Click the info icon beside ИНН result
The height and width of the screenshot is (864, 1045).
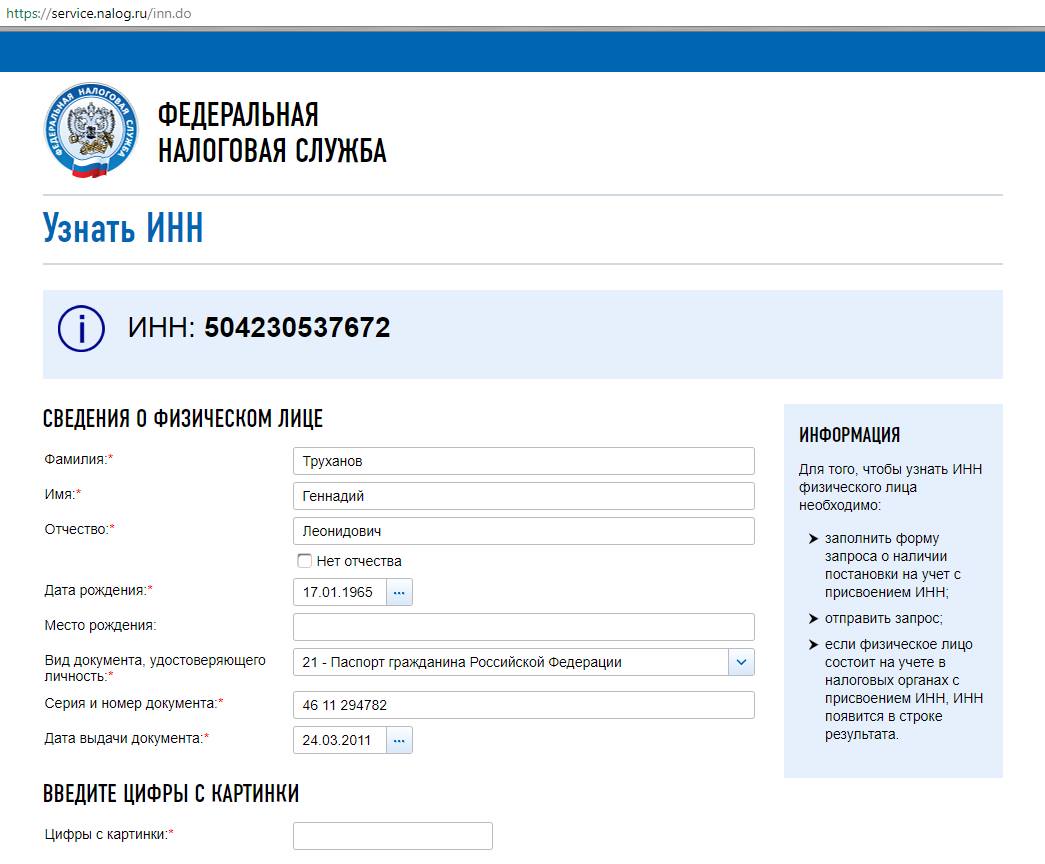click(81, 329)
